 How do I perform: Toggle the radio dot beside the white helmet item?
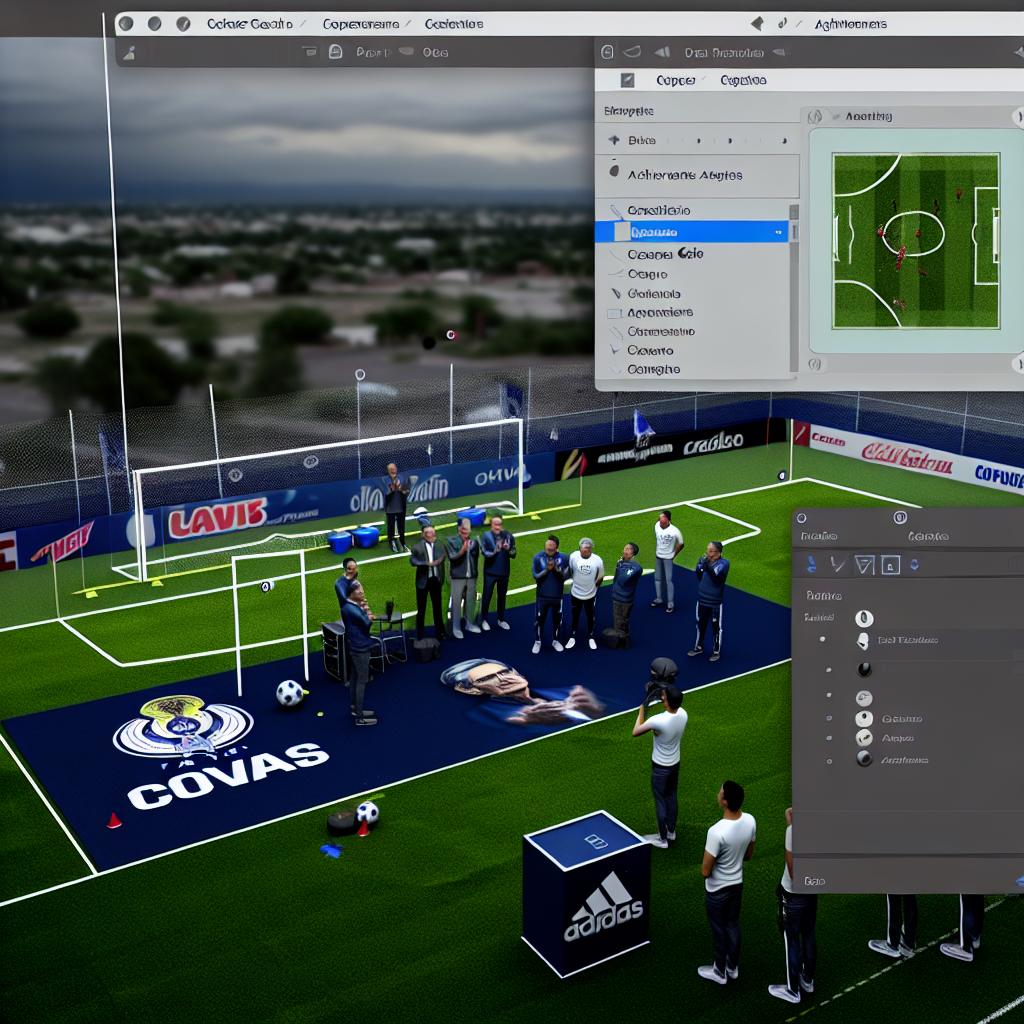coord(823,640)
